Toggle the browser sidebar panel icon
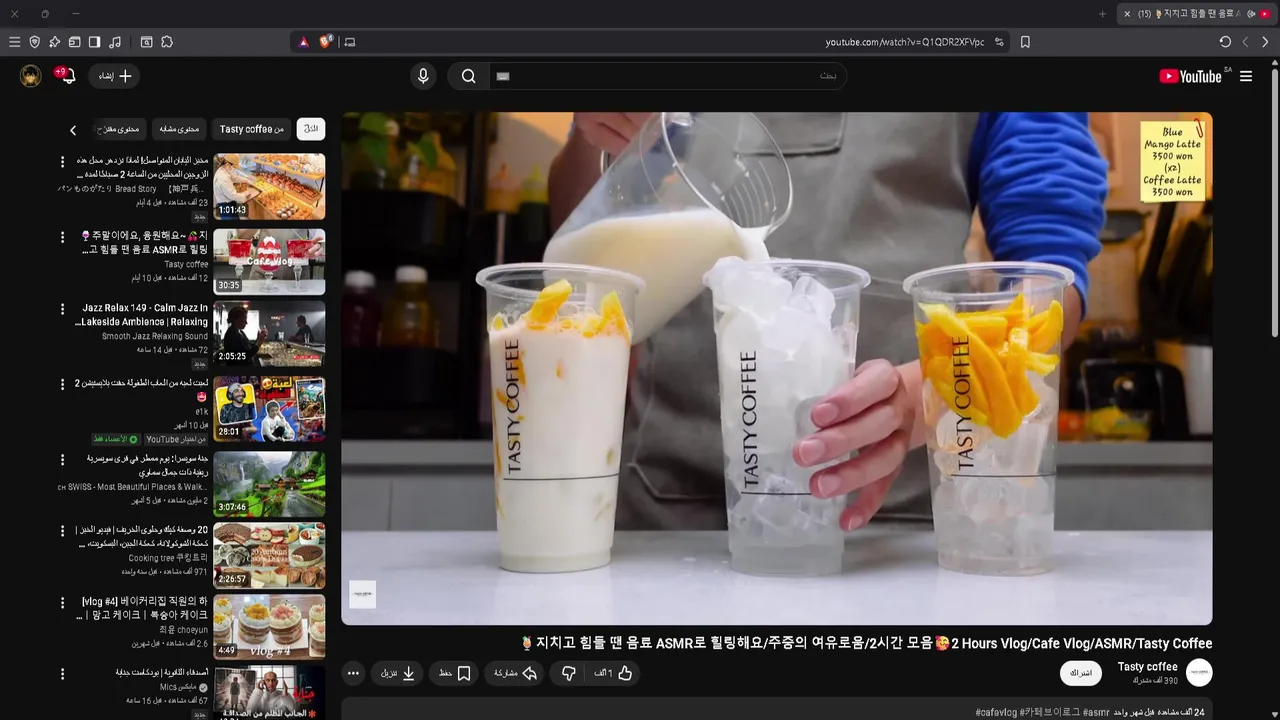The image size is (1280, 720). (x=94, y=42)
